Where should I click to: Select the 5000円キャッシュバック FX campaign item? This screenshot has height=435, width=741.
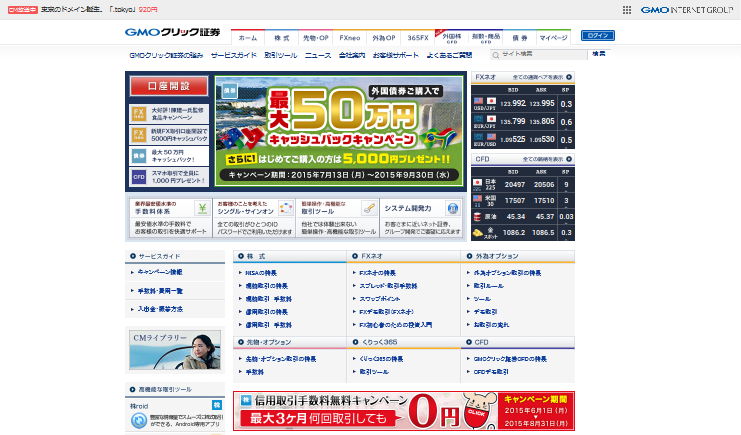tap(169, 135)
